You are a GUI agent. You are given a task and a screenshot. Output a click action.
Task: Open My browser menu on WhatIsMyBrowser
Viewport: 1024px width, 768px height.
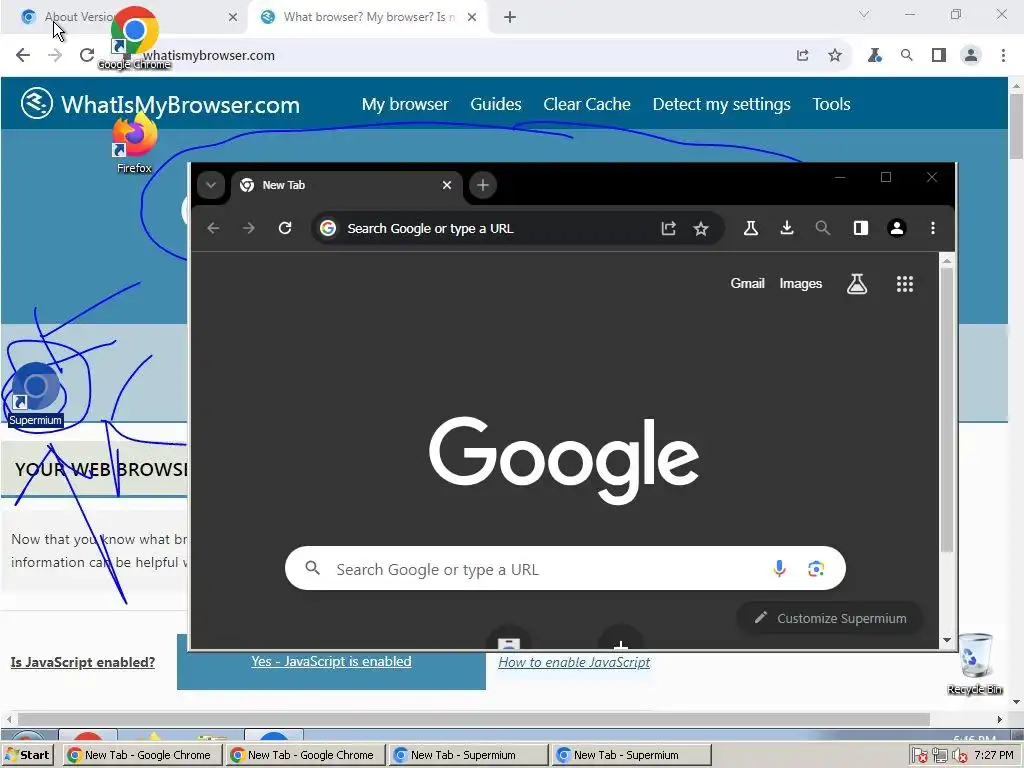pos(405,104)
